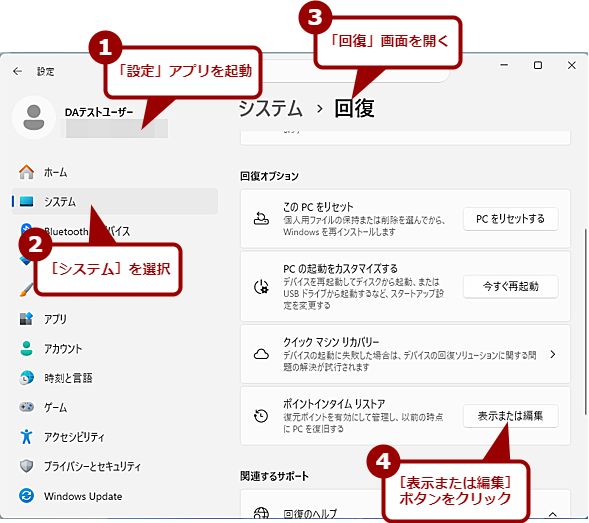Expand クイック マシン リカバリー chevron
Image resolution: width=589 pixels, height=523 pixels.
553,354
